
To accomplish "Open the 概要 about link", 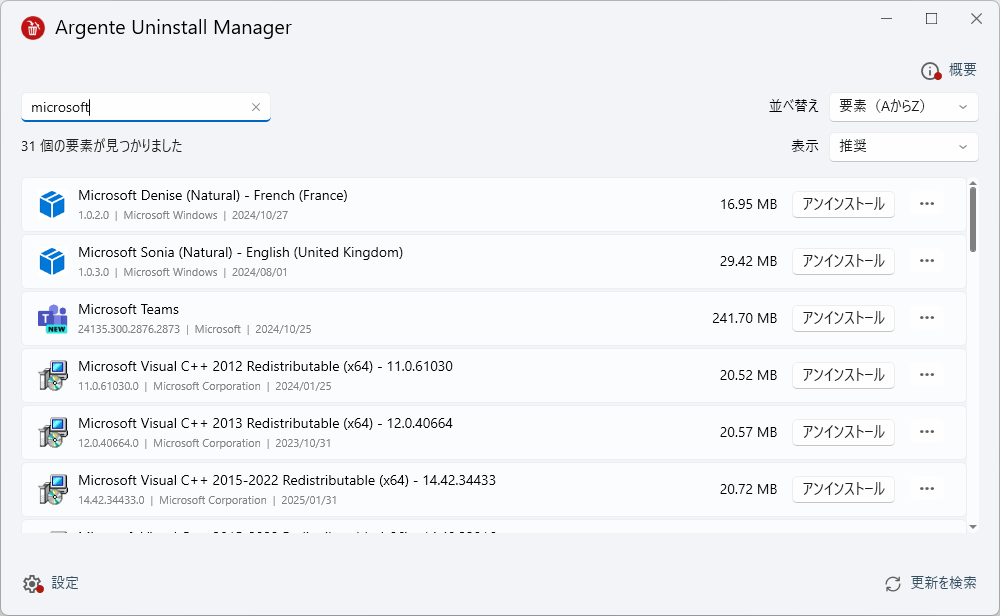I will pos(962,70).
